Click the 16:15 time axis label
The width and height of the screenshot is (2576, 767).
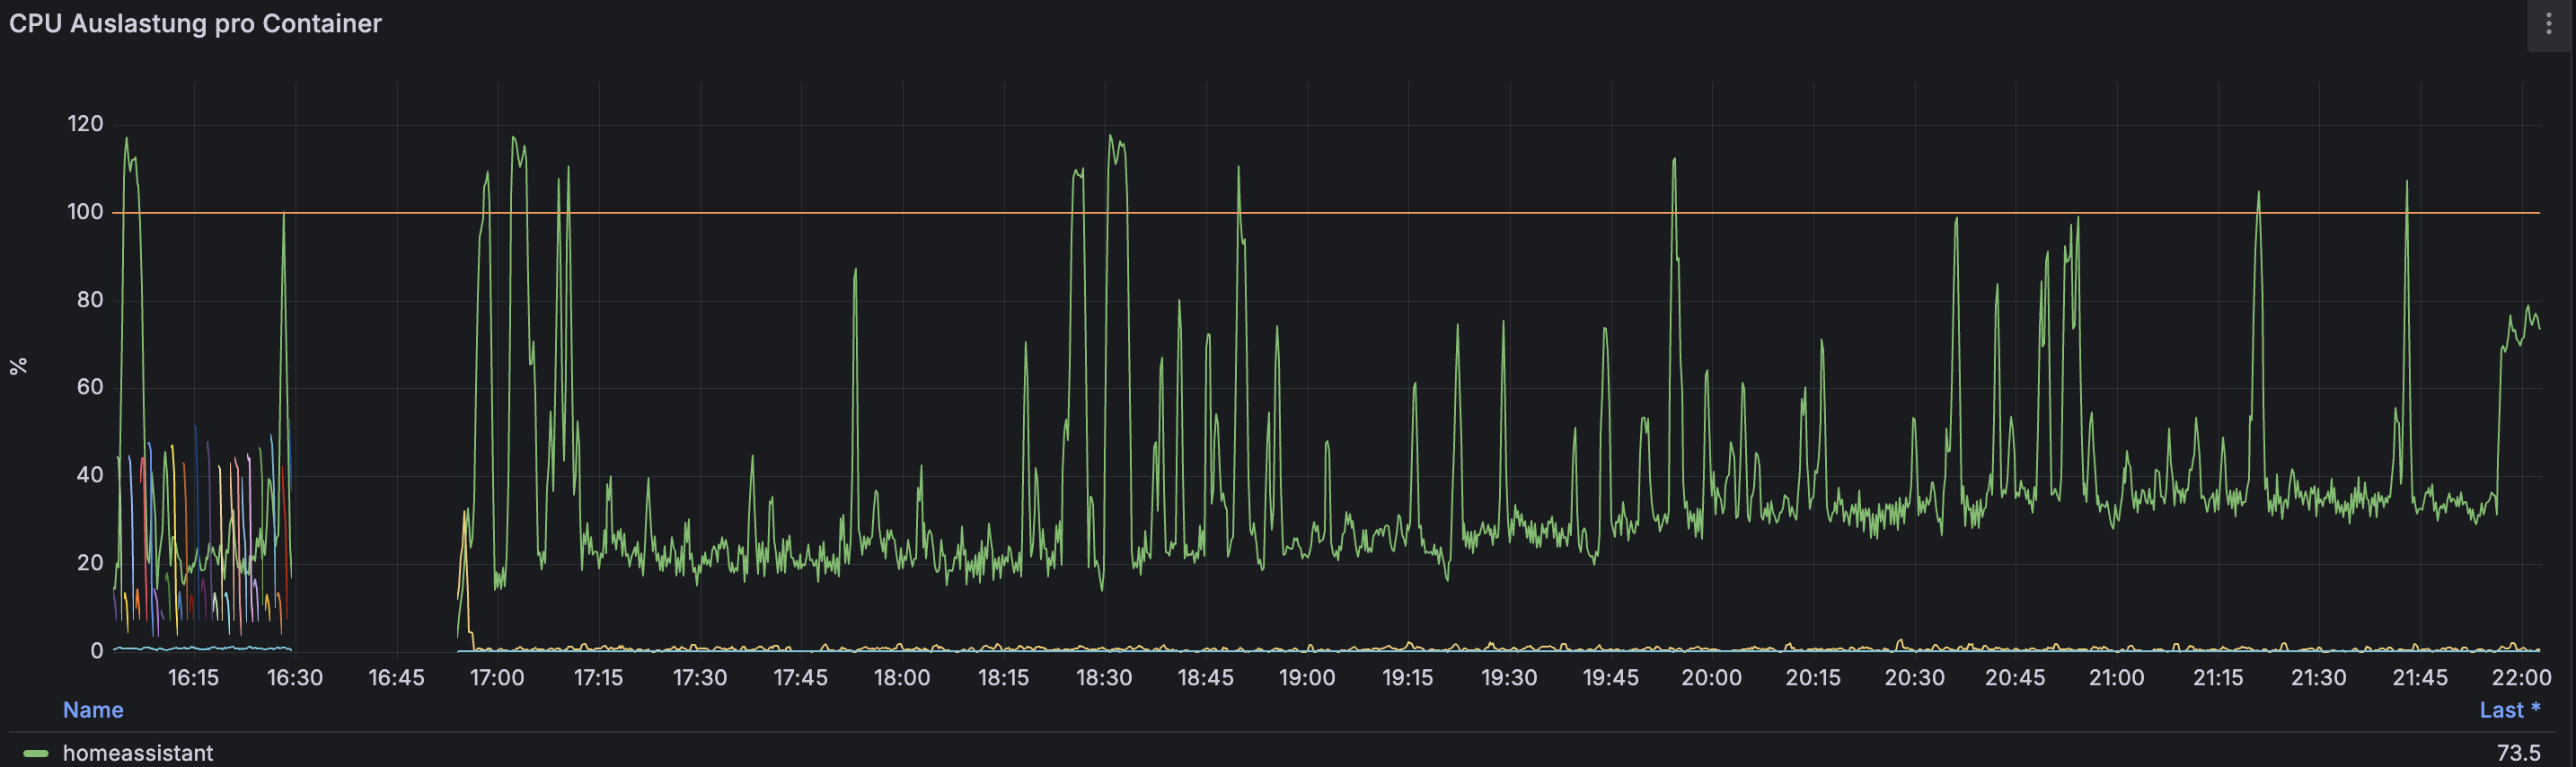pyautogui.click(x=193, y=678)
